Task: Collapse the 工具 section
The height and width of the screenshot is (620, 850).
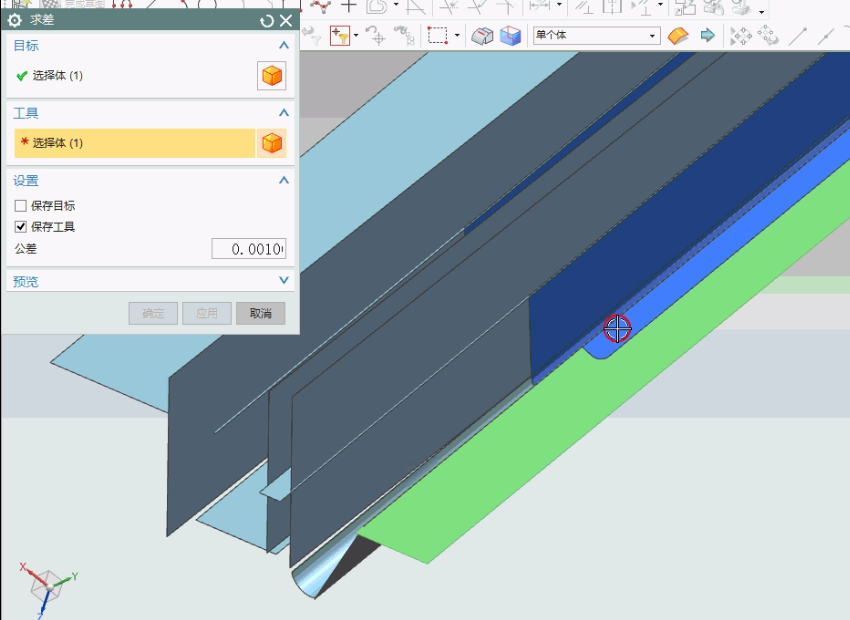Action: (x=284, y=113)
